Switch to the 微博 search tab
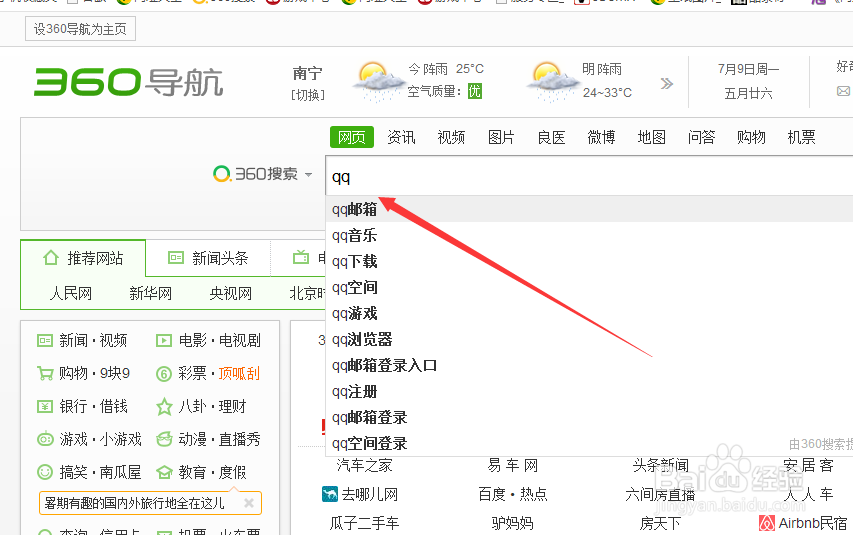Viewport: 853px width, 535px height. [x=601, y=137]
